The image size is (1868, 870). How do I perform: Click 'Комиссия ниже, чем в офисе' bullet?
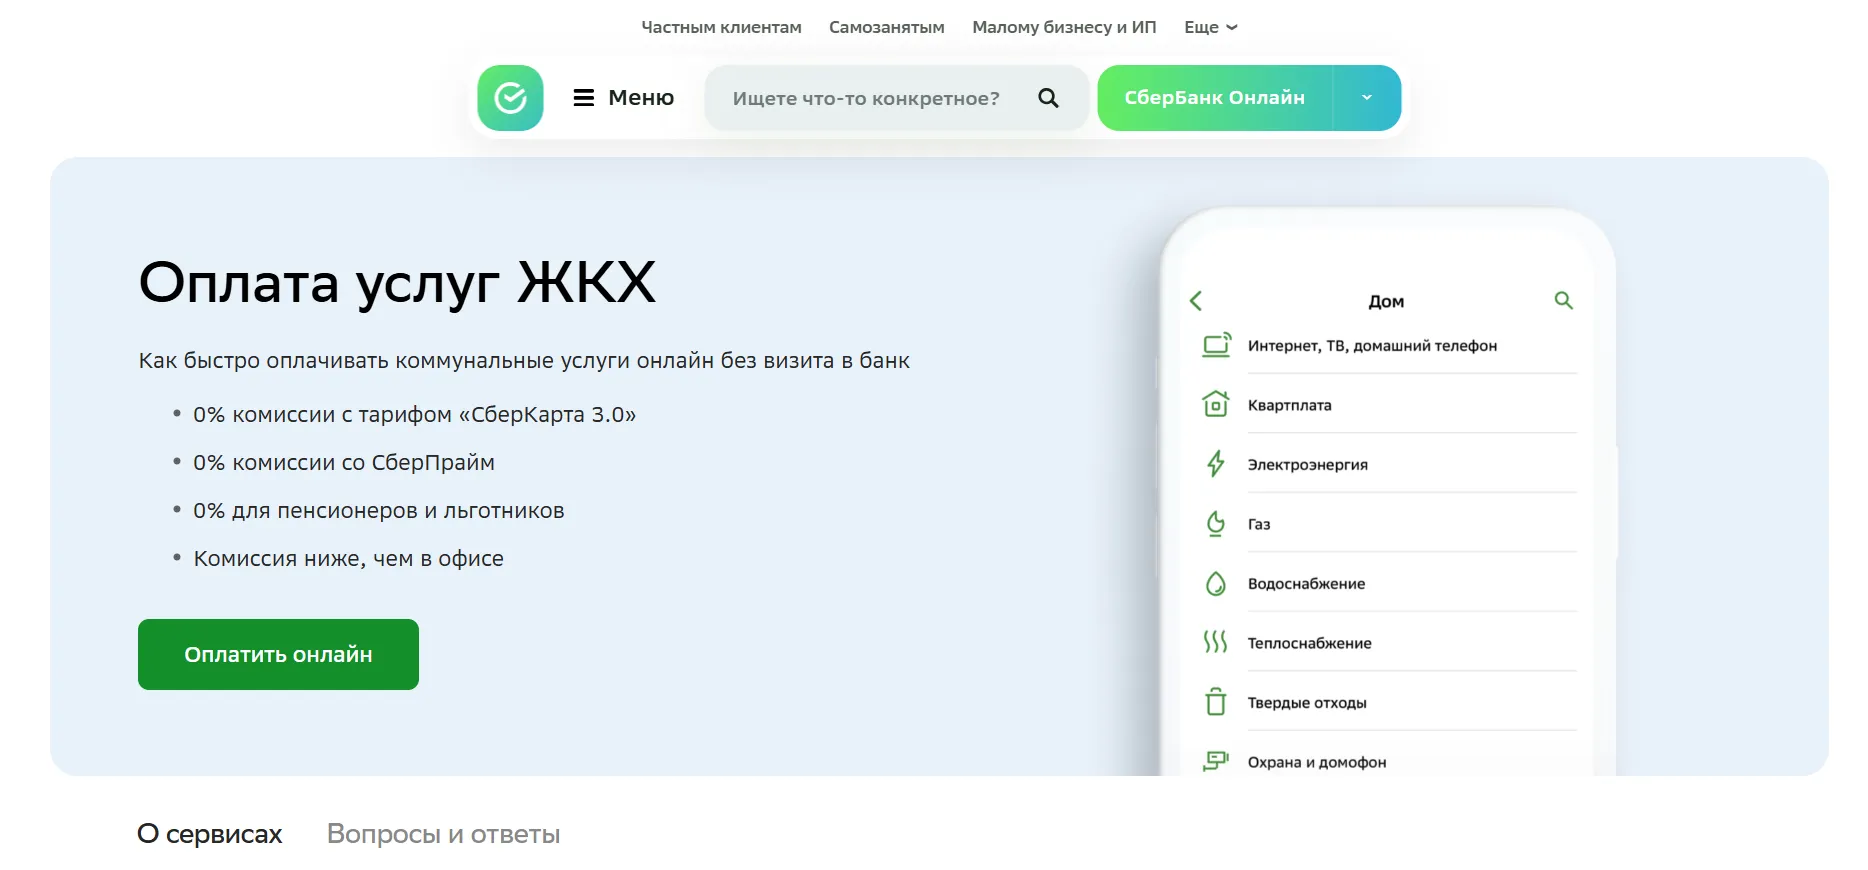tap(348, 558)
